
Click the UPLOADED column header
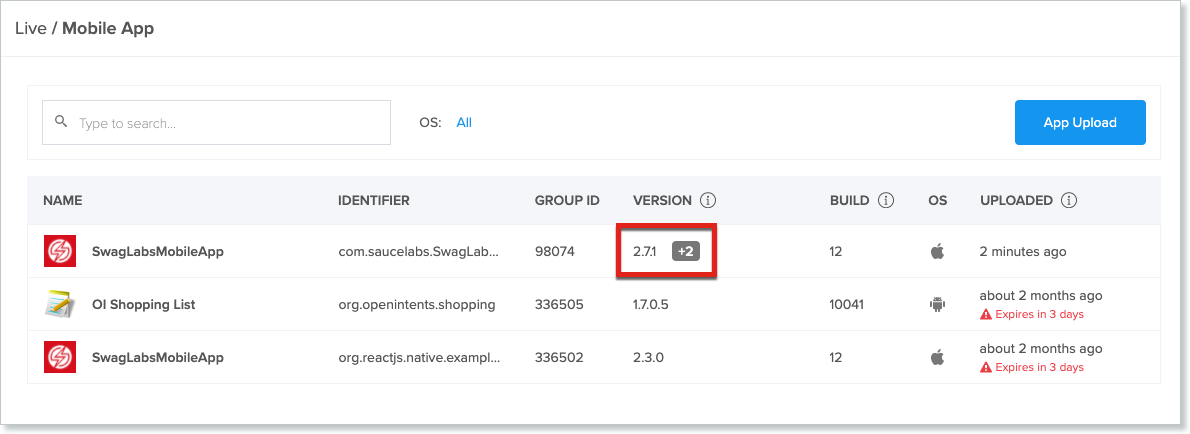pos(1016,200)
